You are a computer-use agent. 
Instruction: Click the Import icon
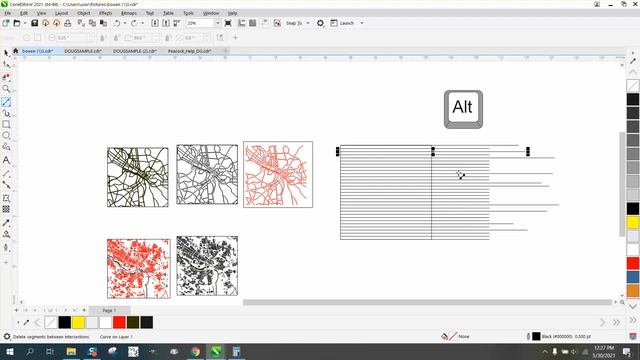click(x=155, y=23)
